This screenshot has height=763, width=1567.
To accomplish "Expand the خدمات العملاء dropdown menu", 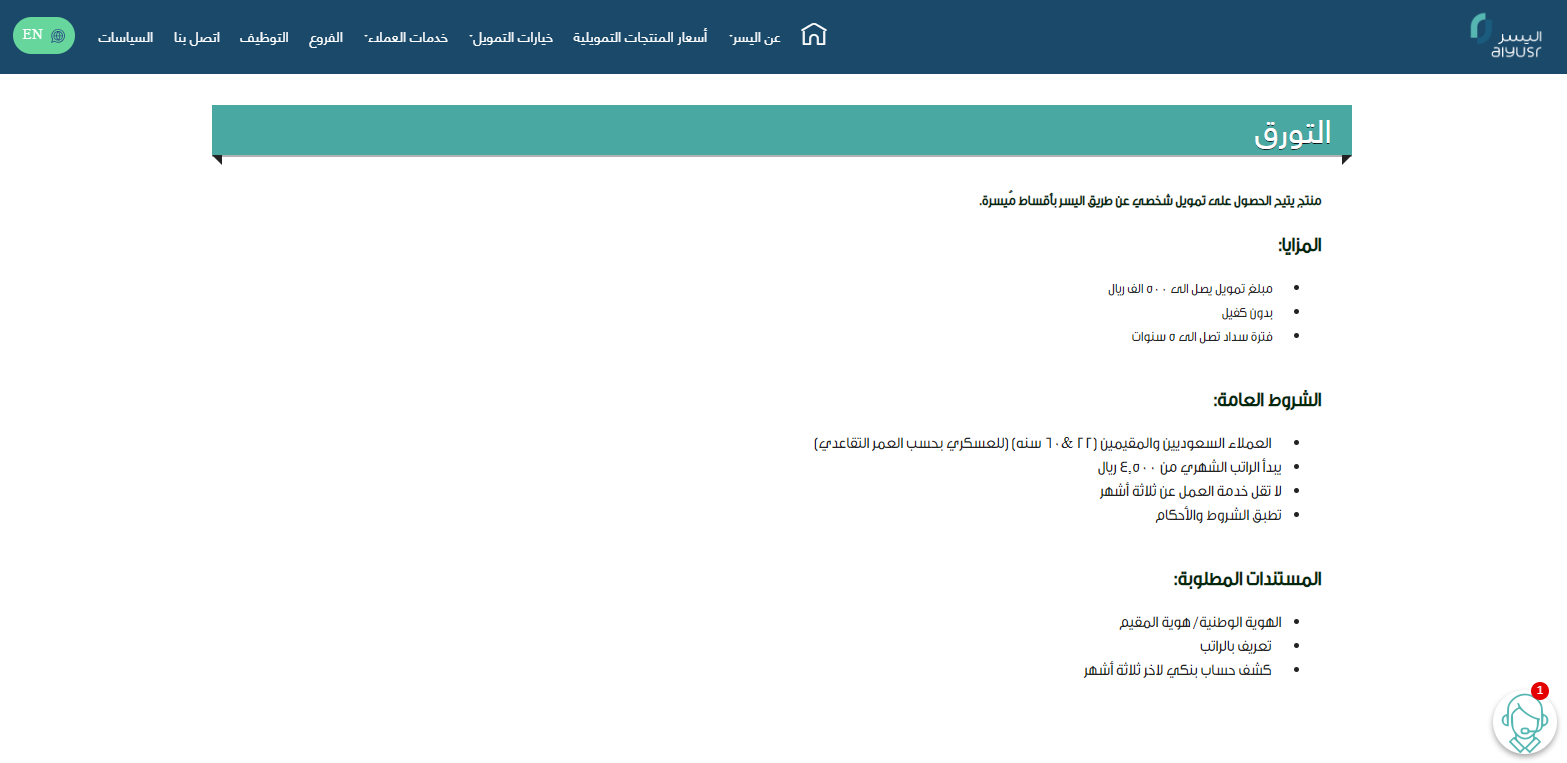I will (x=405, y=38).
